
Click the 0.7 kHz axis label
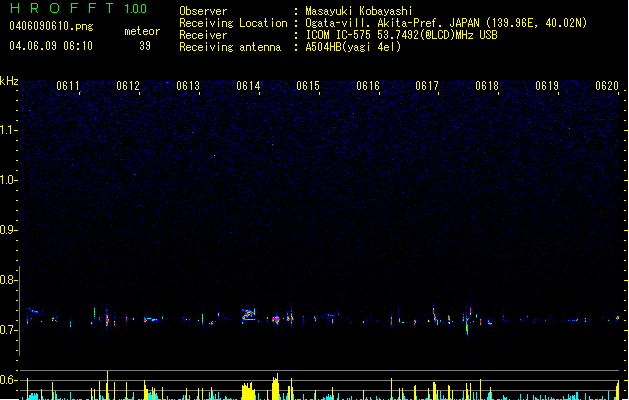coord(8,330)
